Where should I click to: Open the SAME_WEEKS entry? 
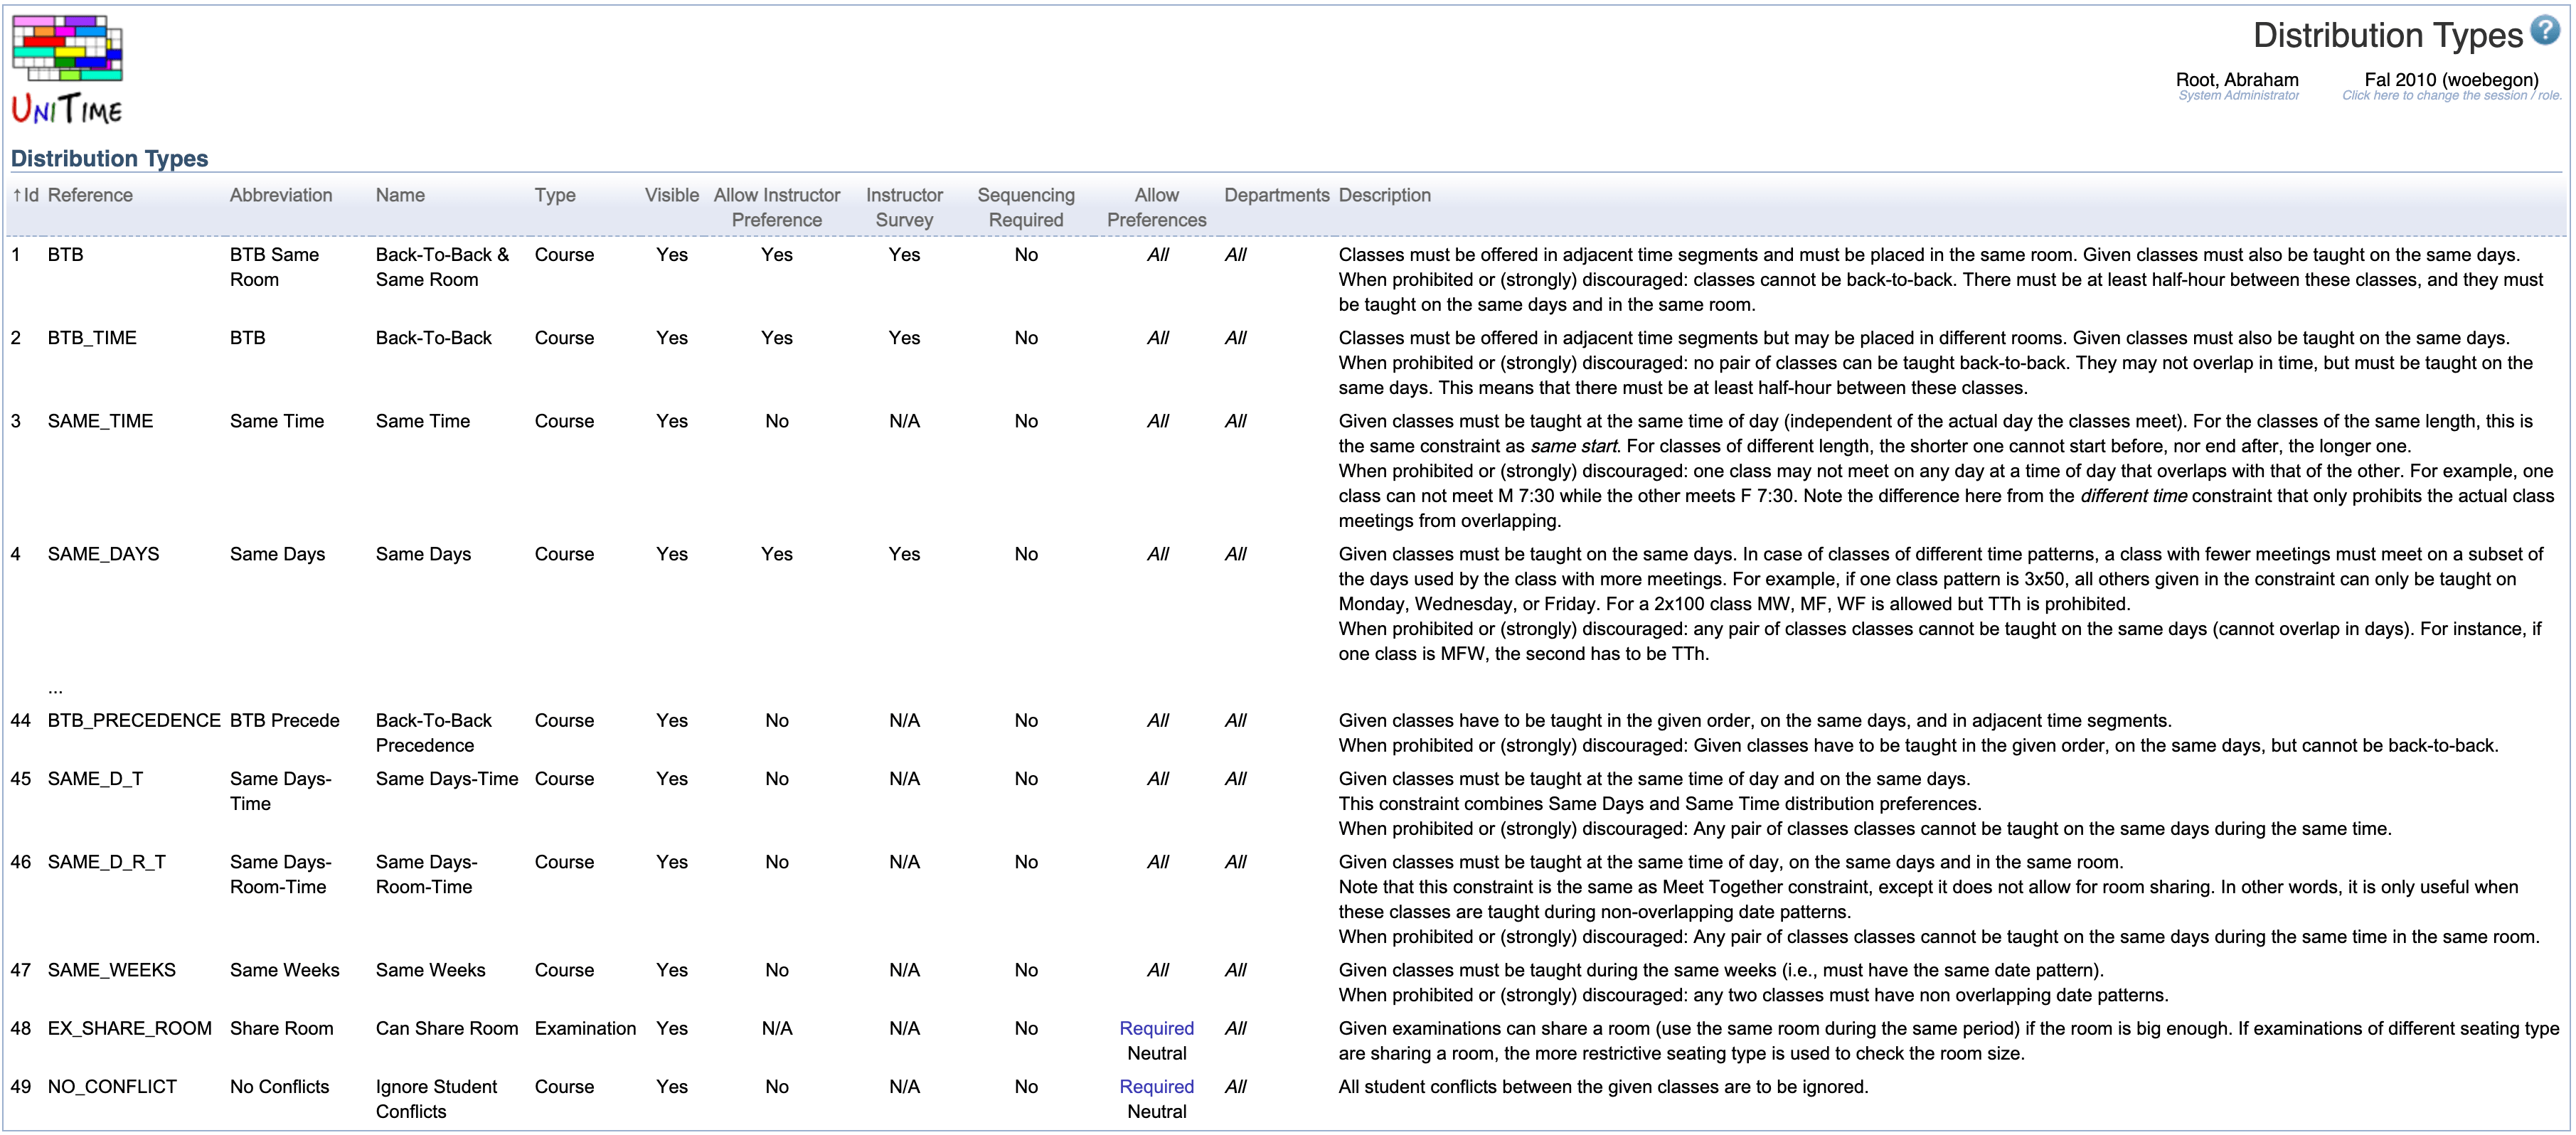[x=111, y=970]
